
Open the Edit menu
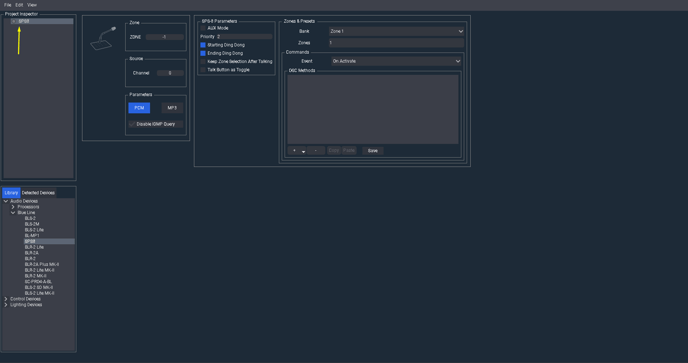pos(19,5)
